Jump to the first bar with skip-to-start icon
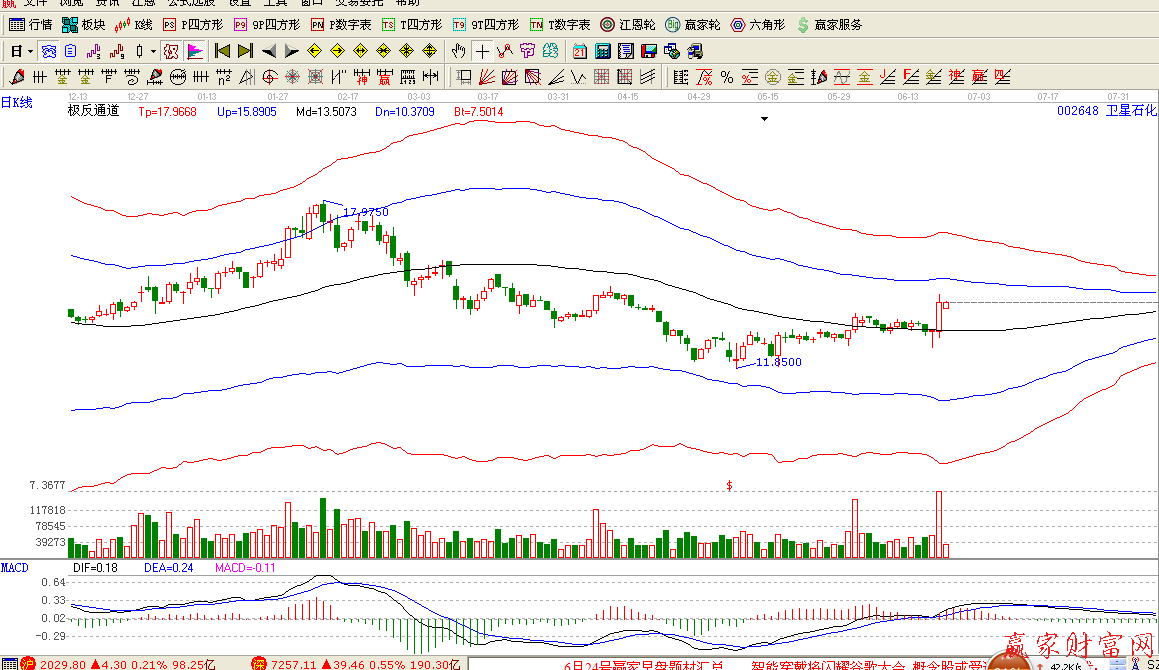This screenshot has height=670, width=1159. 222,51
